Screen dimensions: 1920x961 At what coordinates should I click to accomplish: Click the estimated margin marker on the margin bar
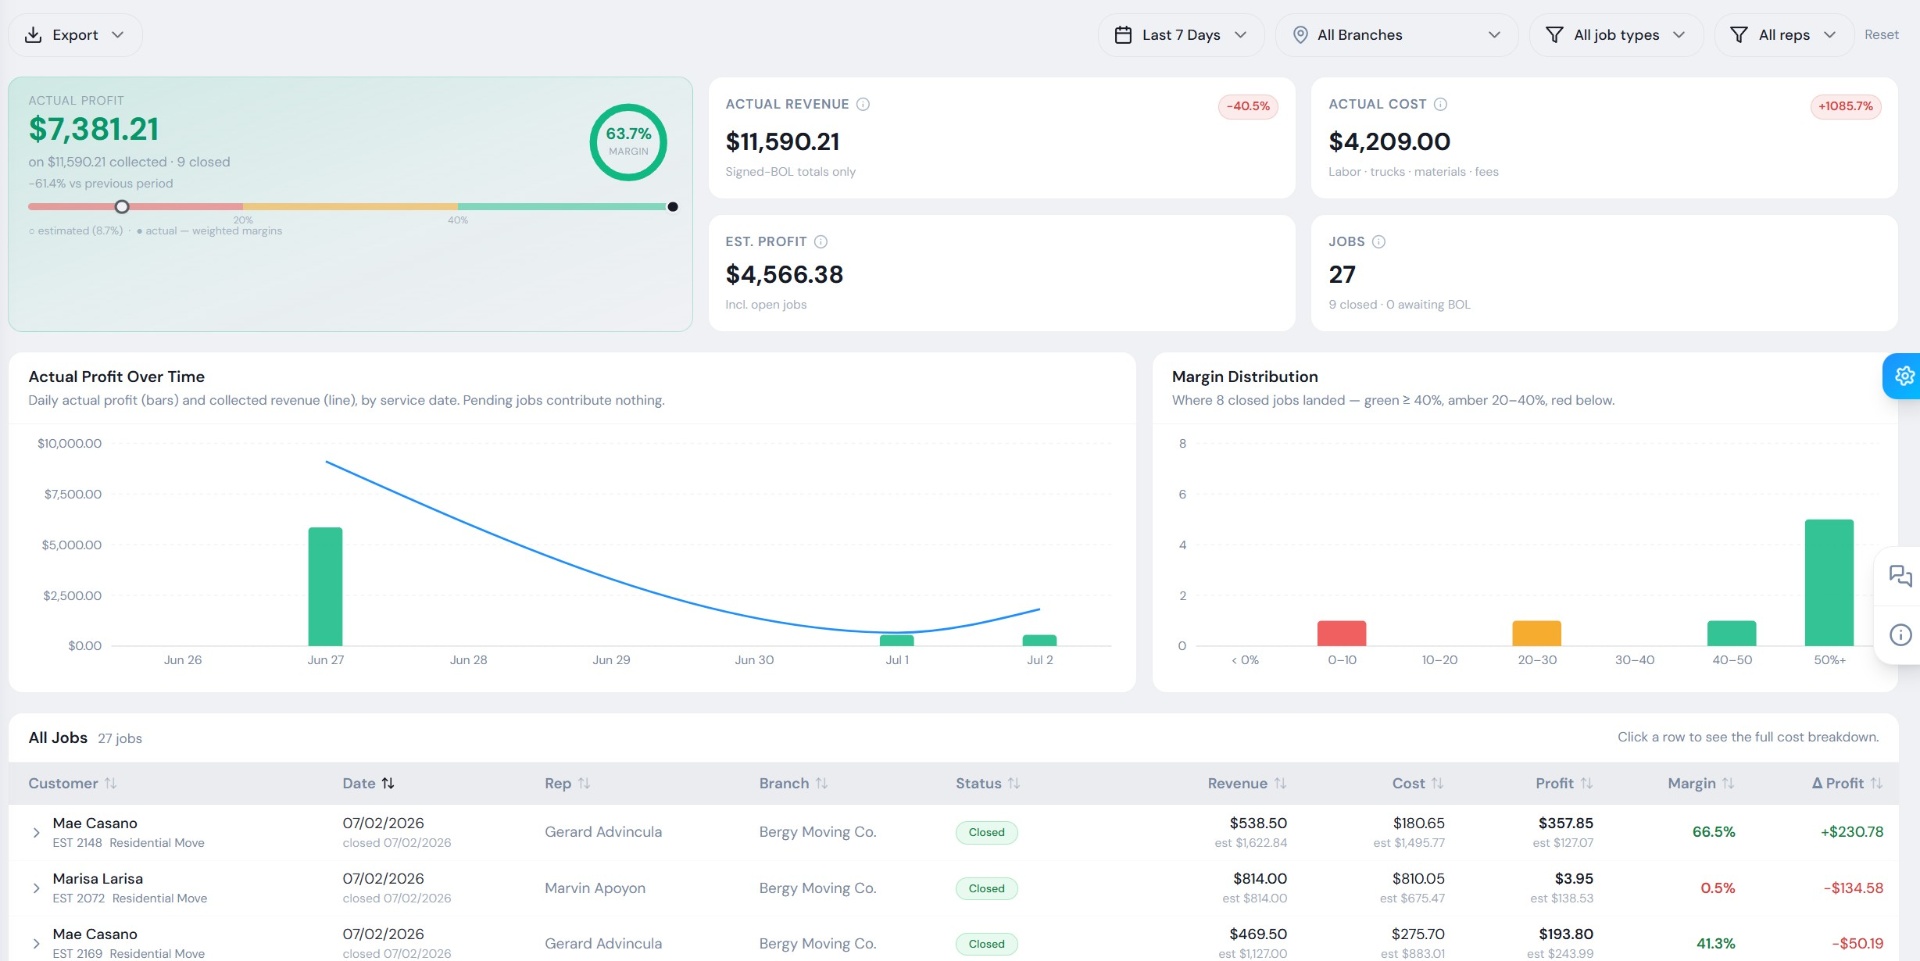click(x=122, y=207)
